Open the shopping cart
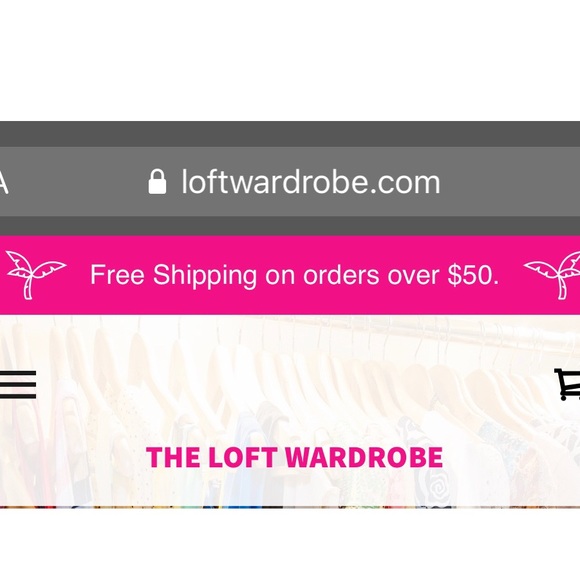The image size is (580, 580). [x=568, y=384]
